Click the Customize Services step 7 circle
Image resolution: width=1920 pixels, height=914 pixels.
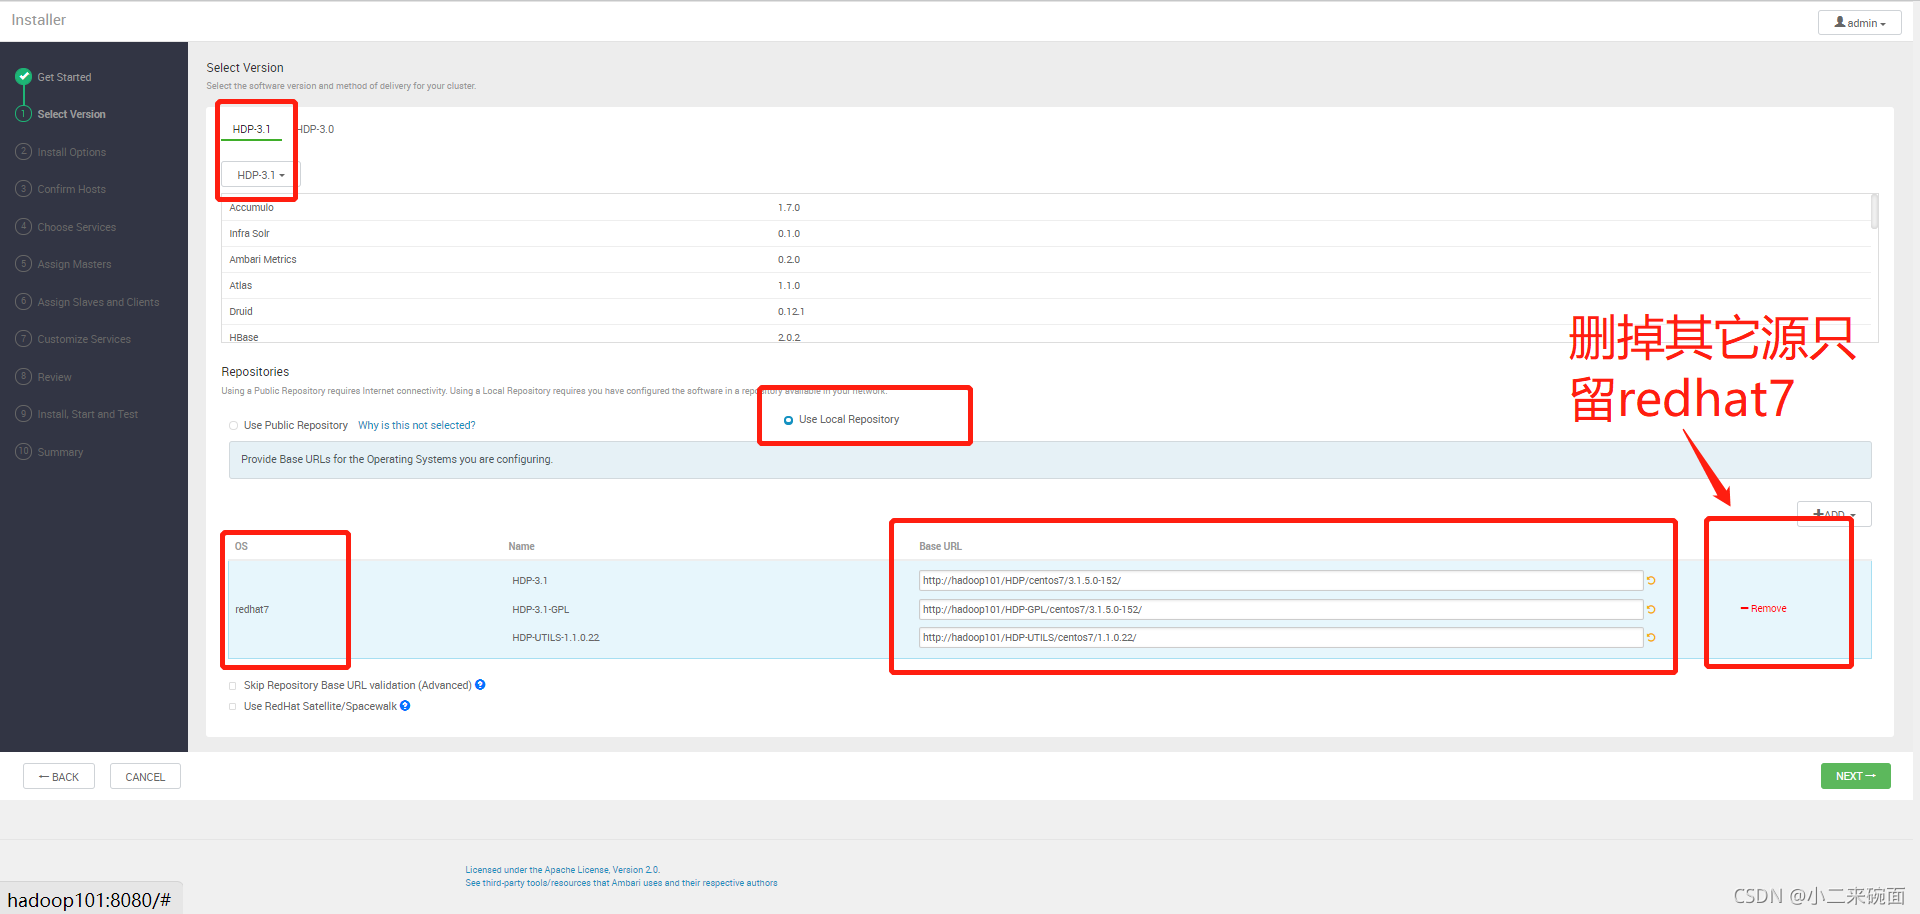pyautogui.click(x=23, y=339)
